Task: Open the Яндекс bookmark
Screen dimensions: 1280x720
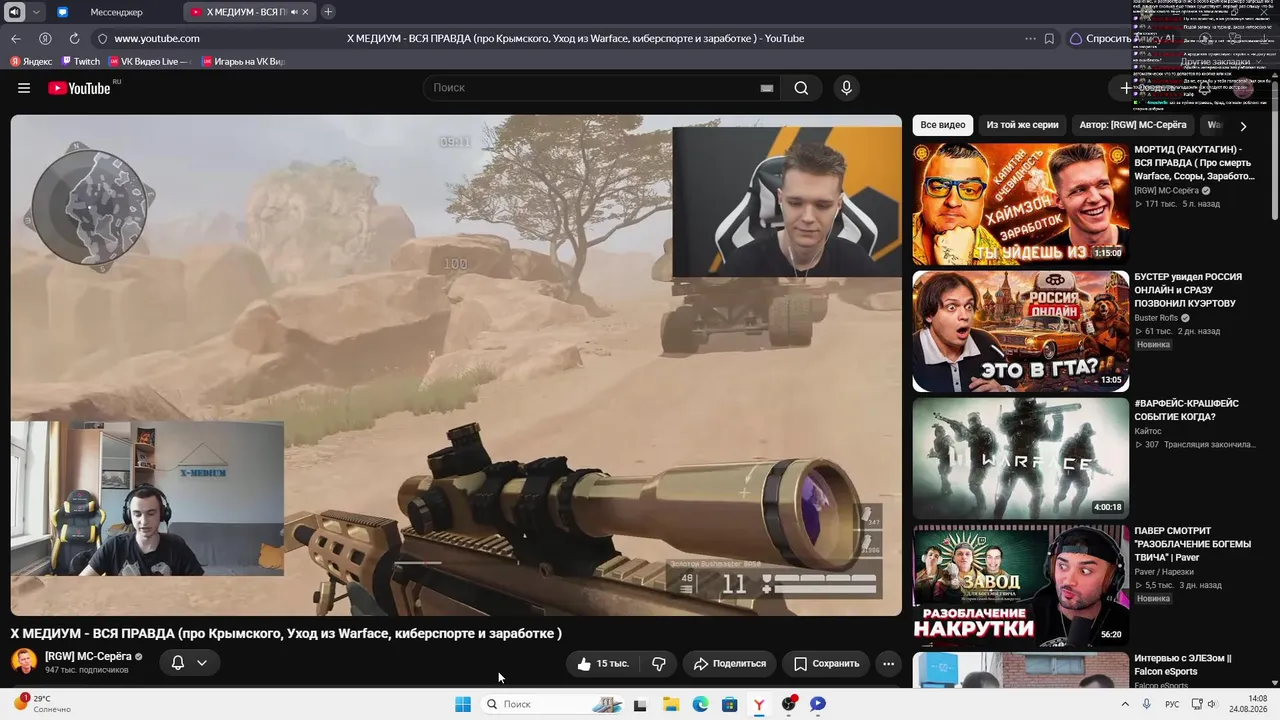Action: [x=31, y=62]
